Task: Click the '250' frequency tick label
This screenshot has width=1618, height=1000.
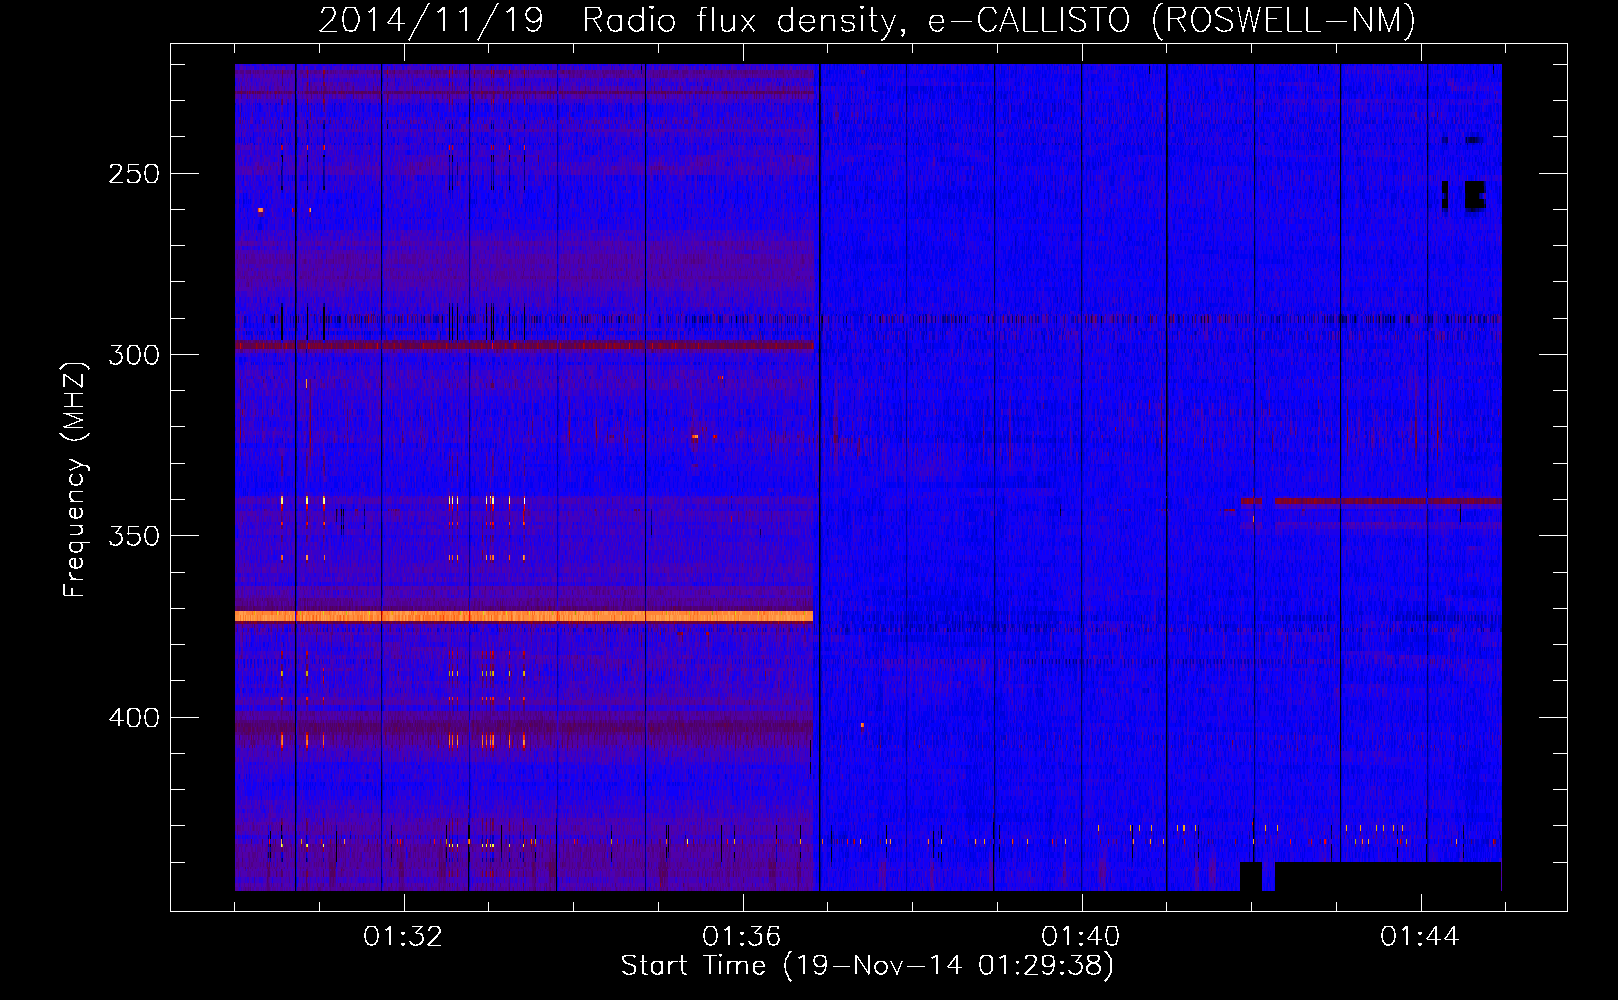Action: [134, 174]
